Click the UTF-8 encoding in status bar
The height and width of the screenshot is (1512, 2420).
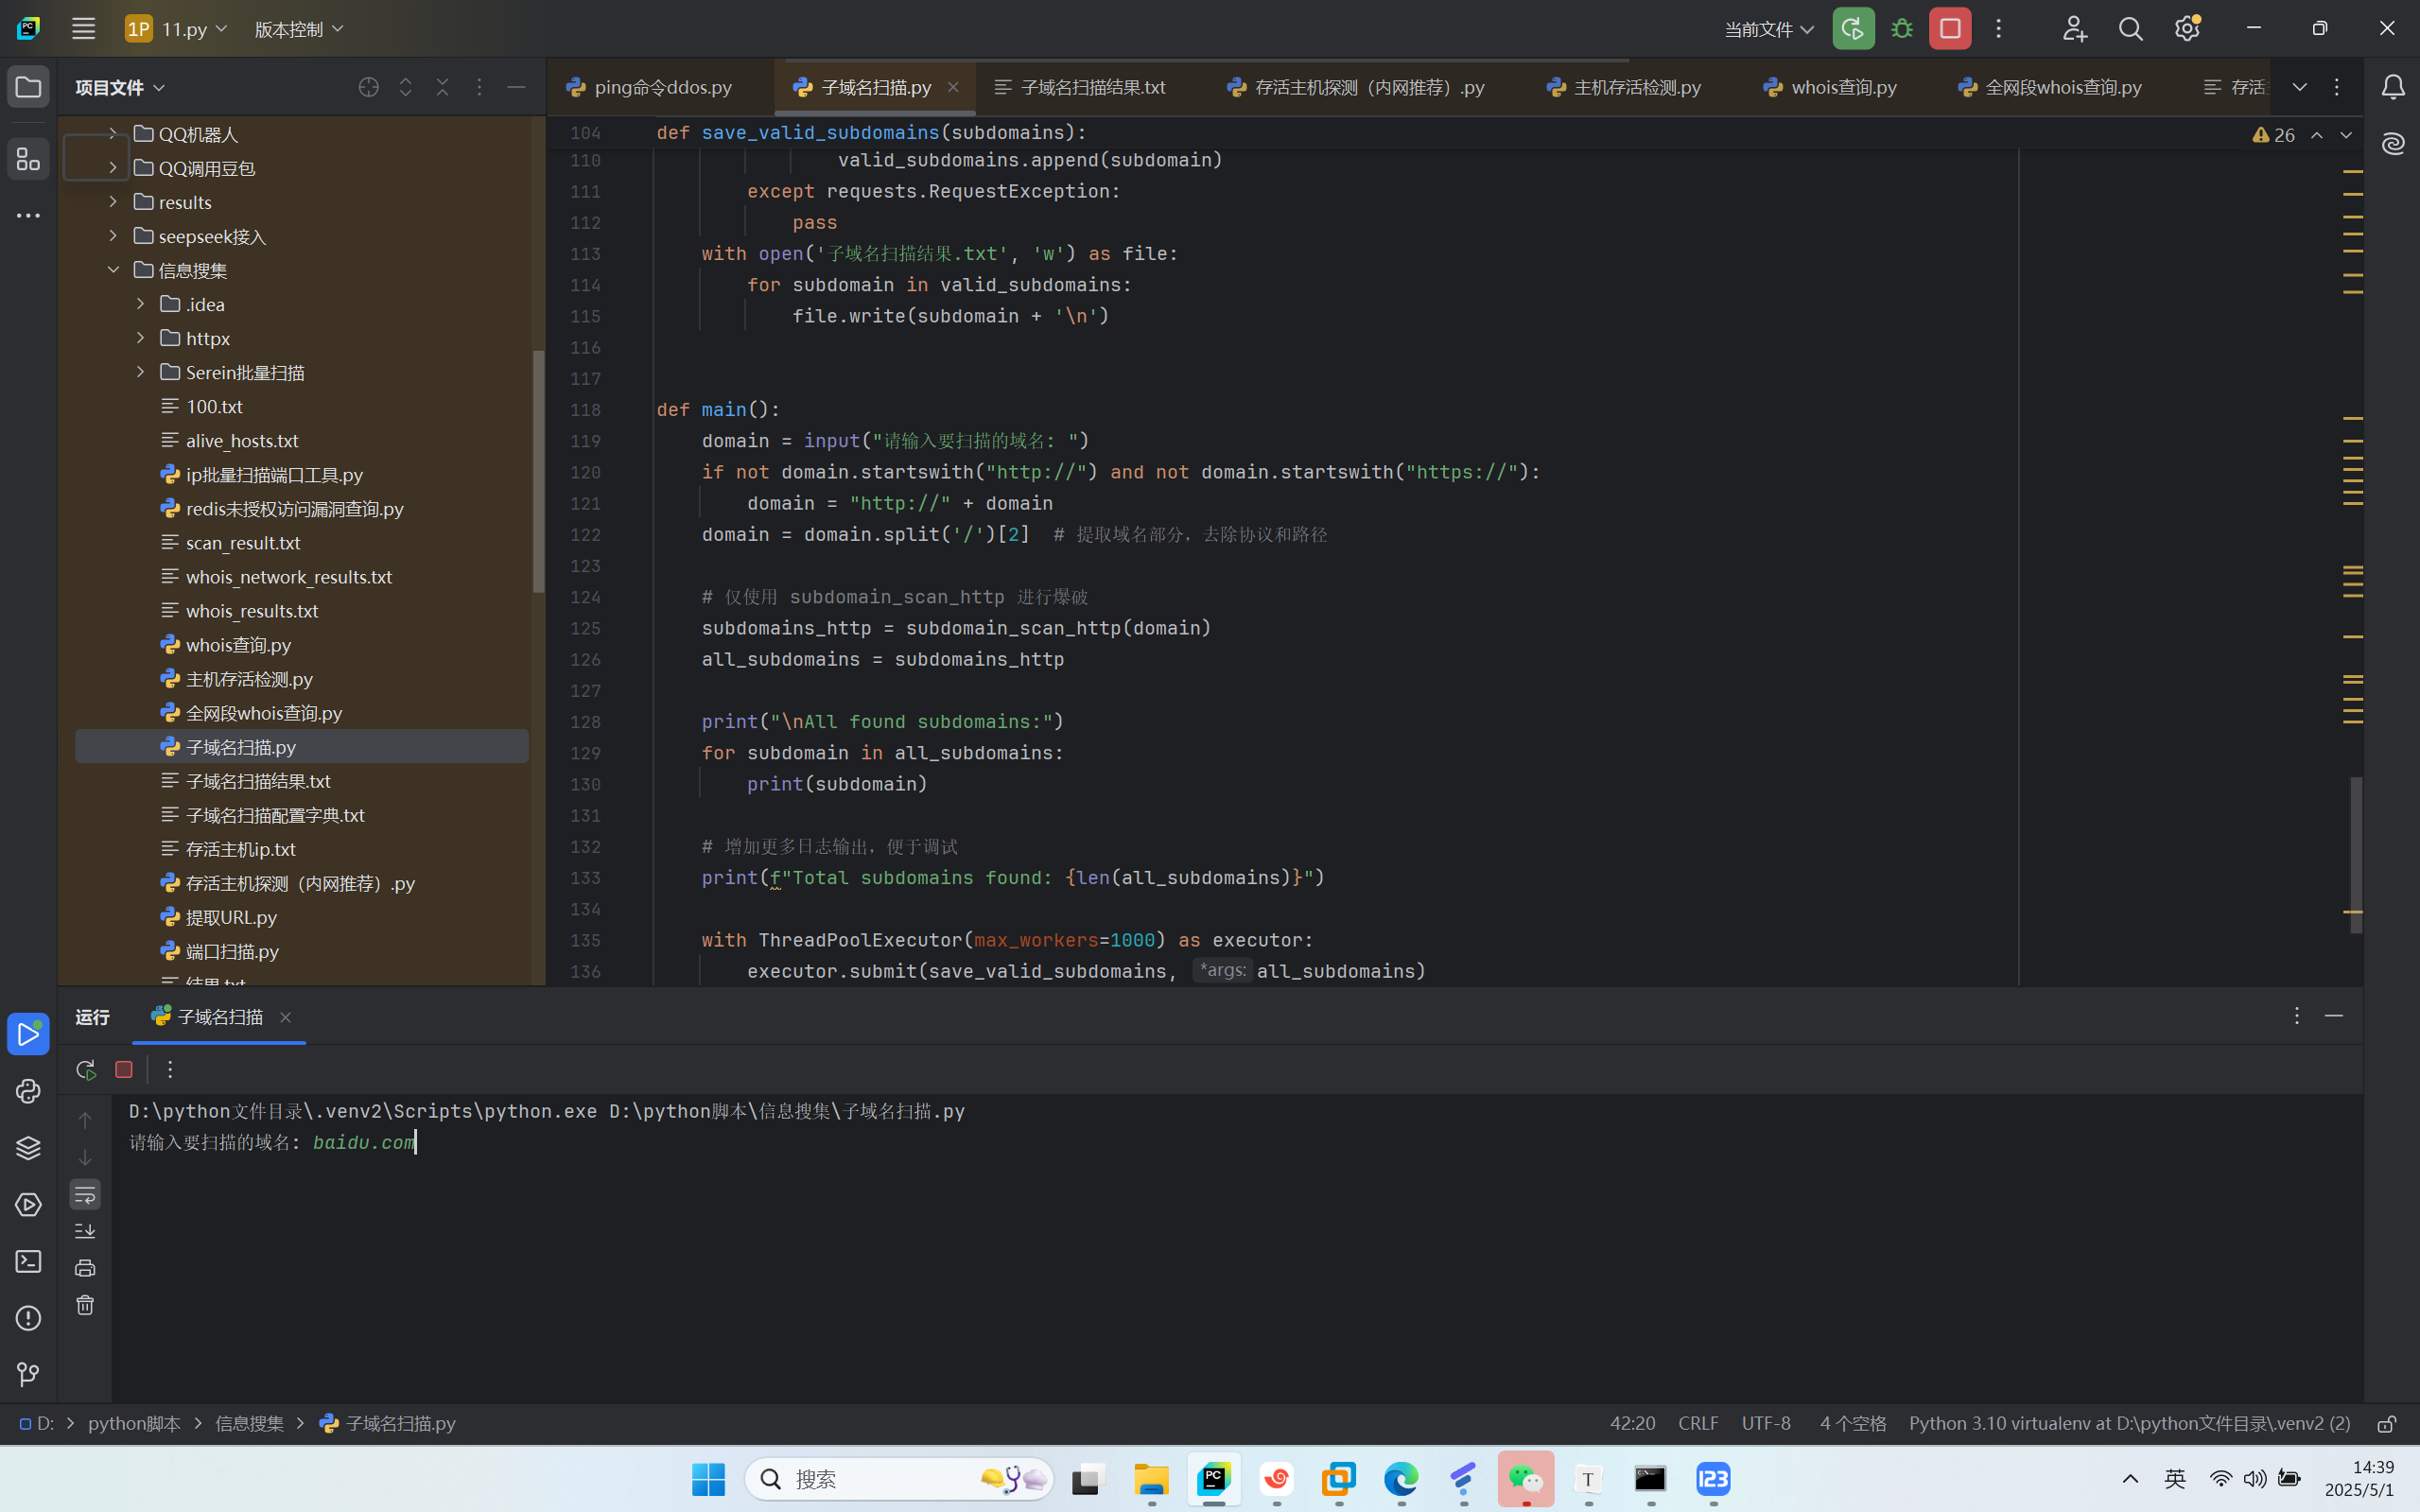1765,1423
